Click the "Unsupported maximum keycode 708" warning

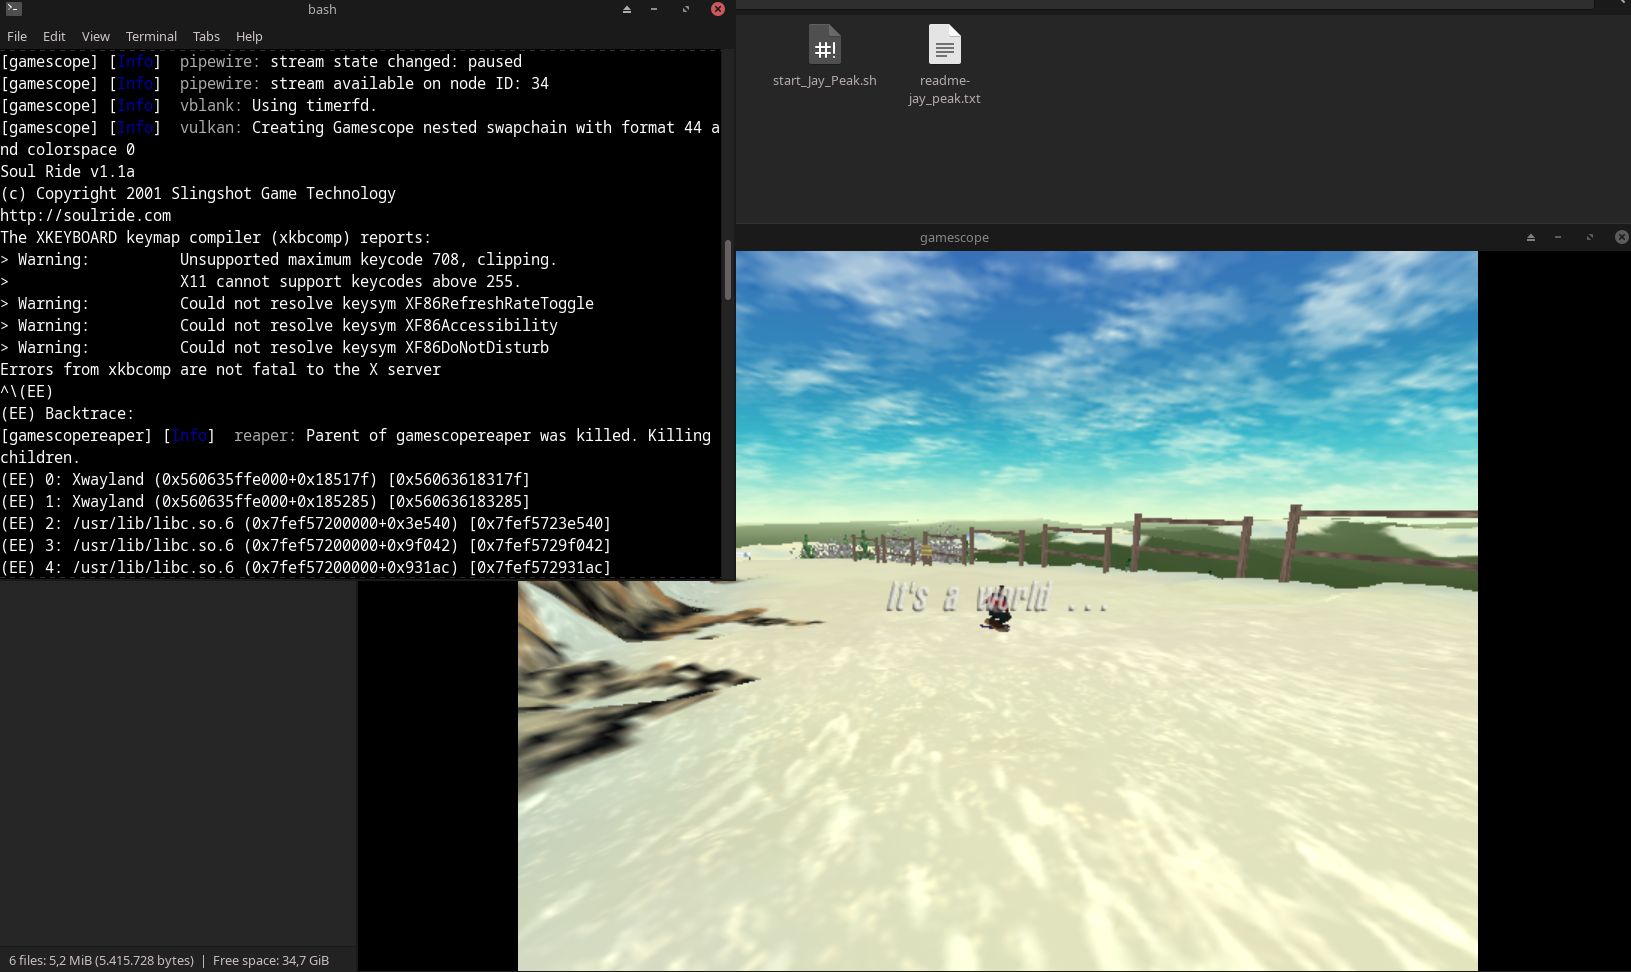click(x=279, y=259)
